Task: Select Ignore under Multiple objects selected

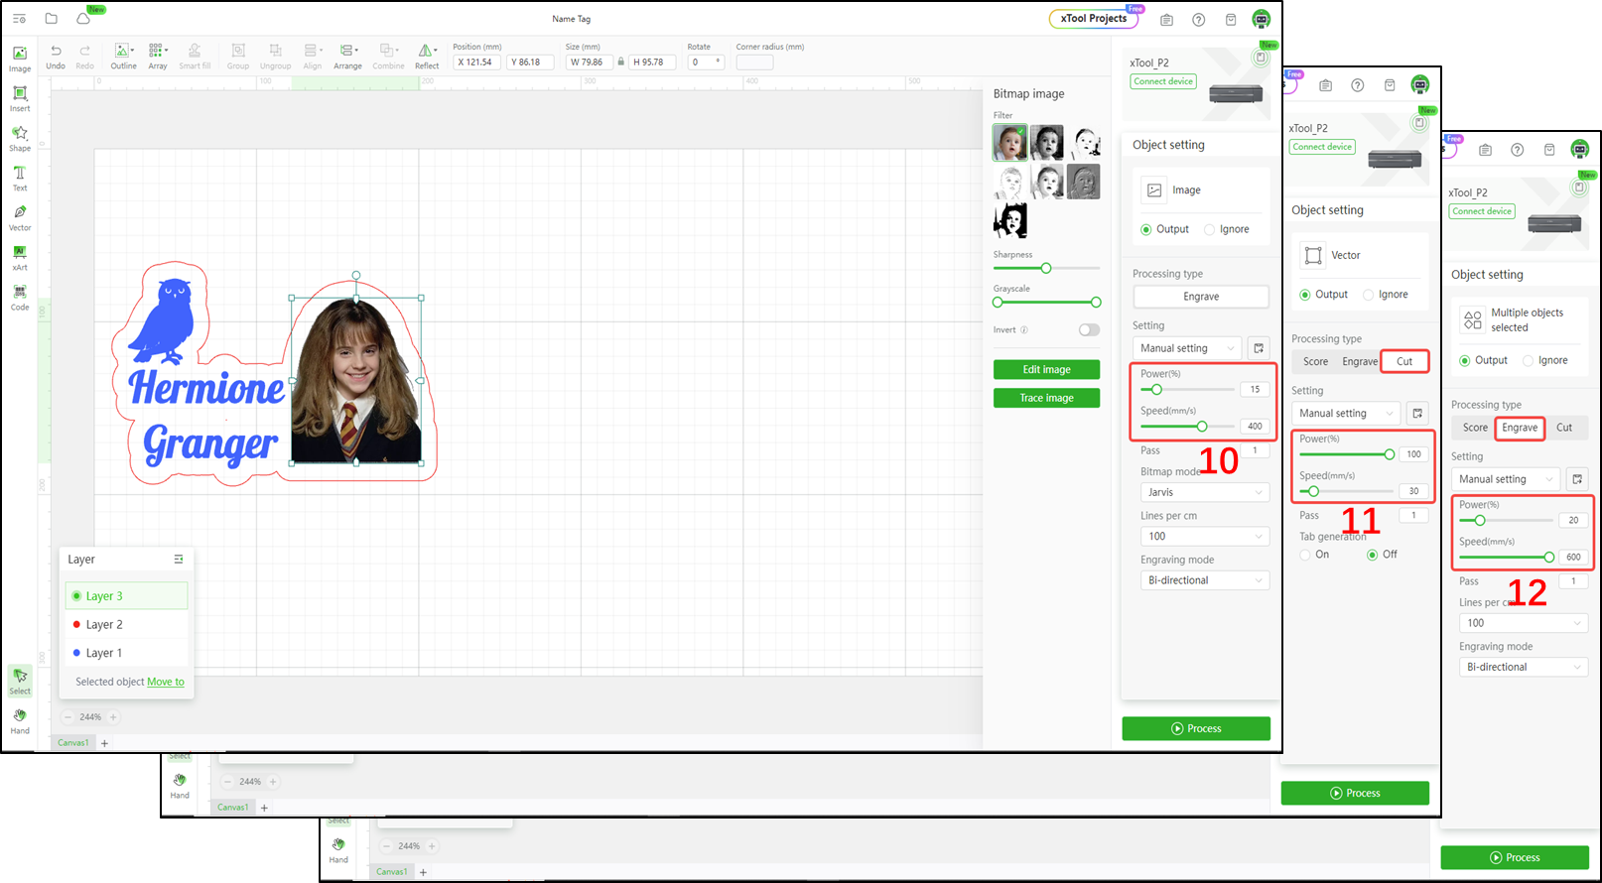Action: coord(1528,360)
